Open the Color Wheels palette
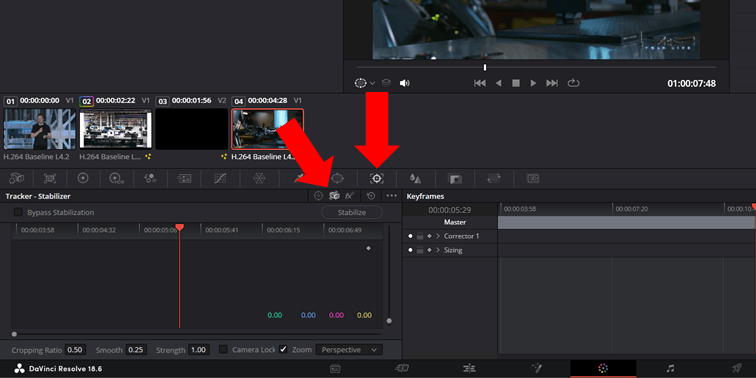This screenshot has height=378, width=756. (x=83, y=178)
